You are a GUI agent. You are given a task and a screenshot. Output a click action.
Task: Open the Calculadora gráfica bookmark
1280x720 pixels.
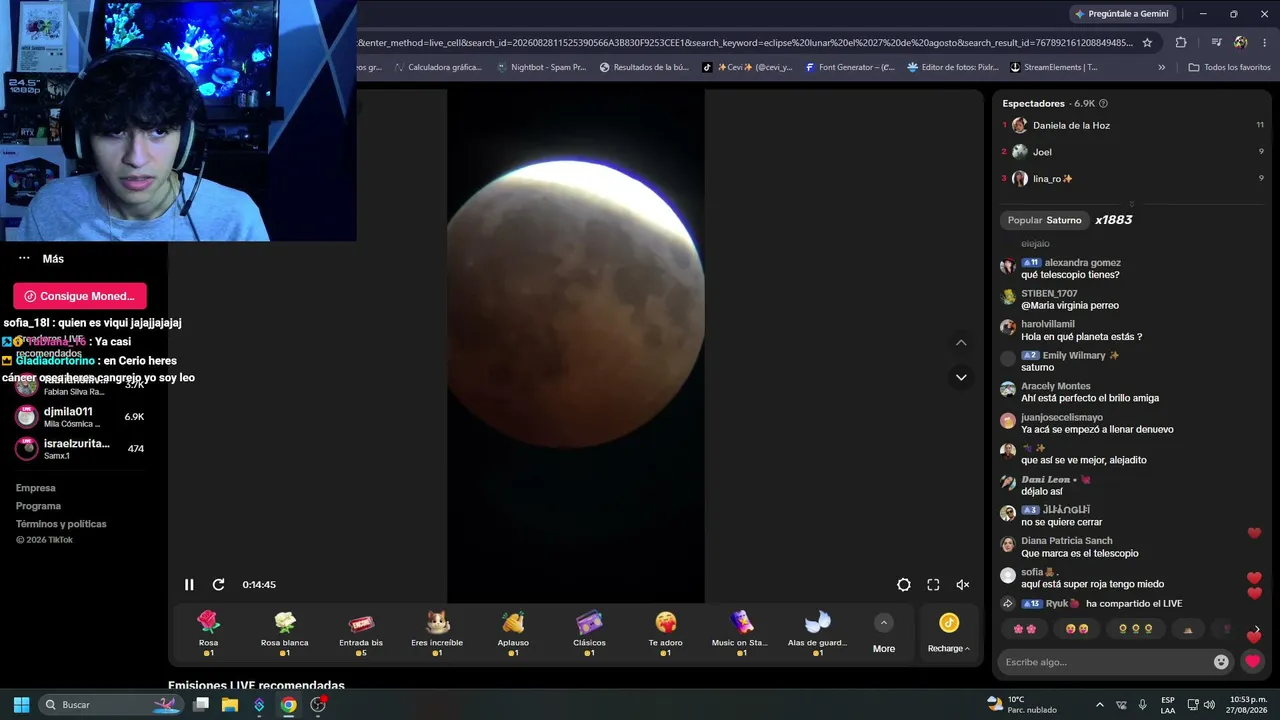pos(437,68)
